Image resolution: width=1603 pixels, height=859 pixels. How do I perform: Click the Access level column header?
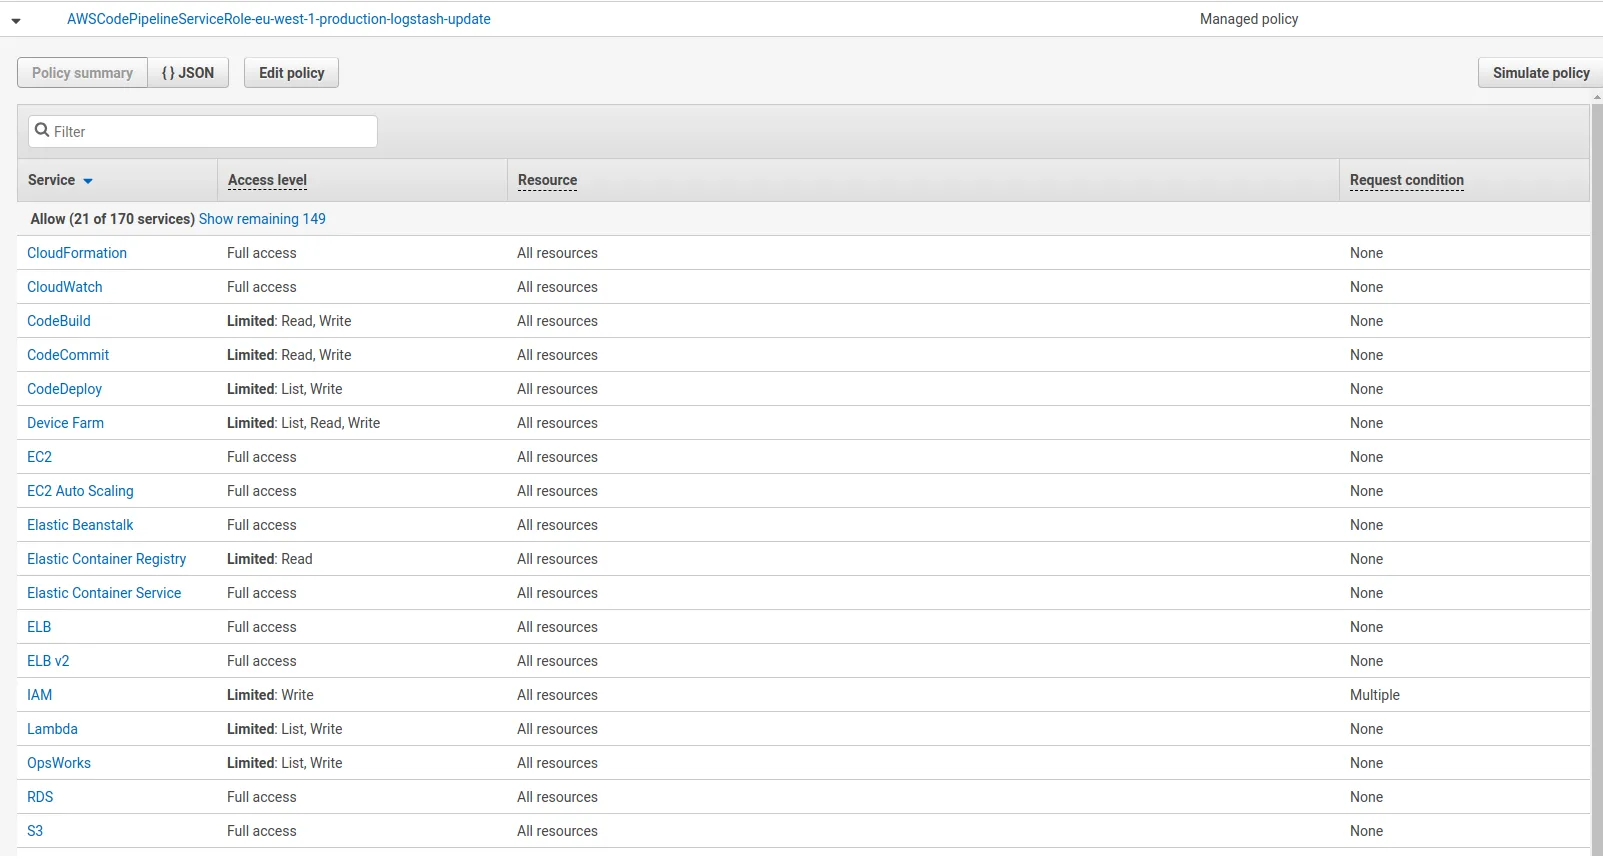click(267, 180)
